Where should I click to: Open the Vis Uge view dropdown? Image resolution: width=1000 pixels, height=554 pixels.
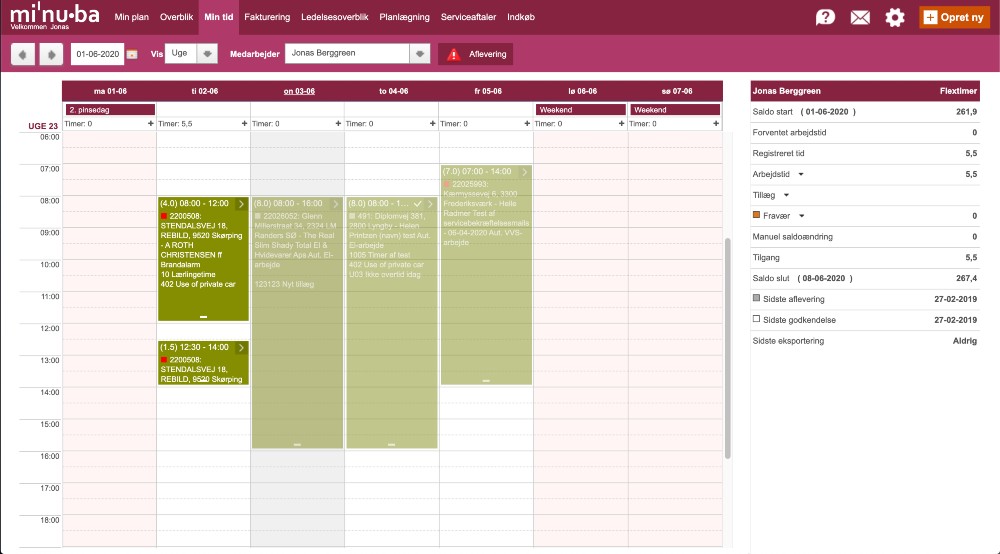pos(207,54)
